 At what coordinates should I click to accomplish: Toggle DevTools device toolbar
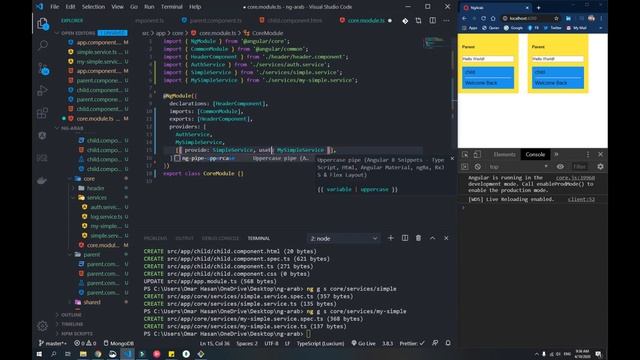(x=477, y=154)
